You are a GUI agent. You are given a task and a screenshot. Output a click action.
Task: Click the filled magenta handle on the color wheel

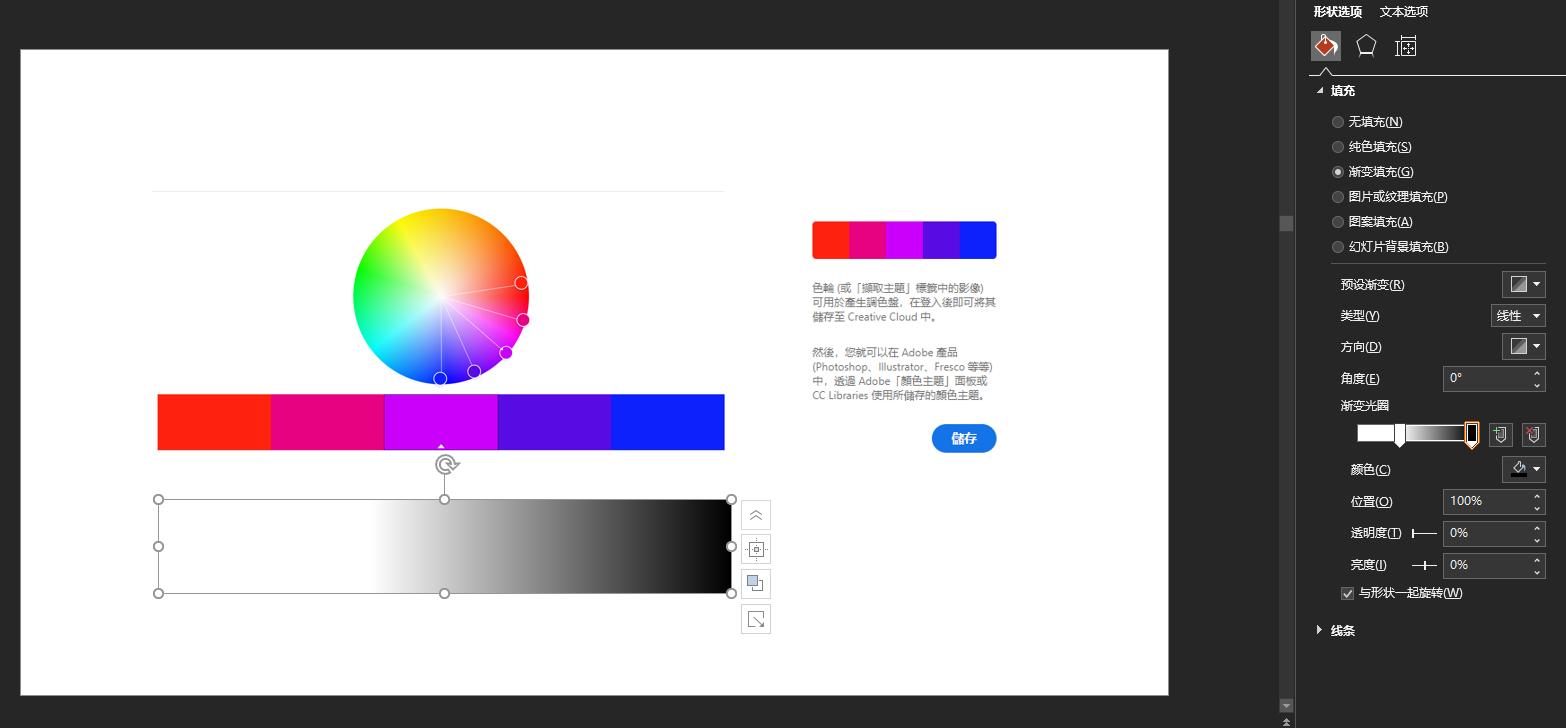coord(506,353)
